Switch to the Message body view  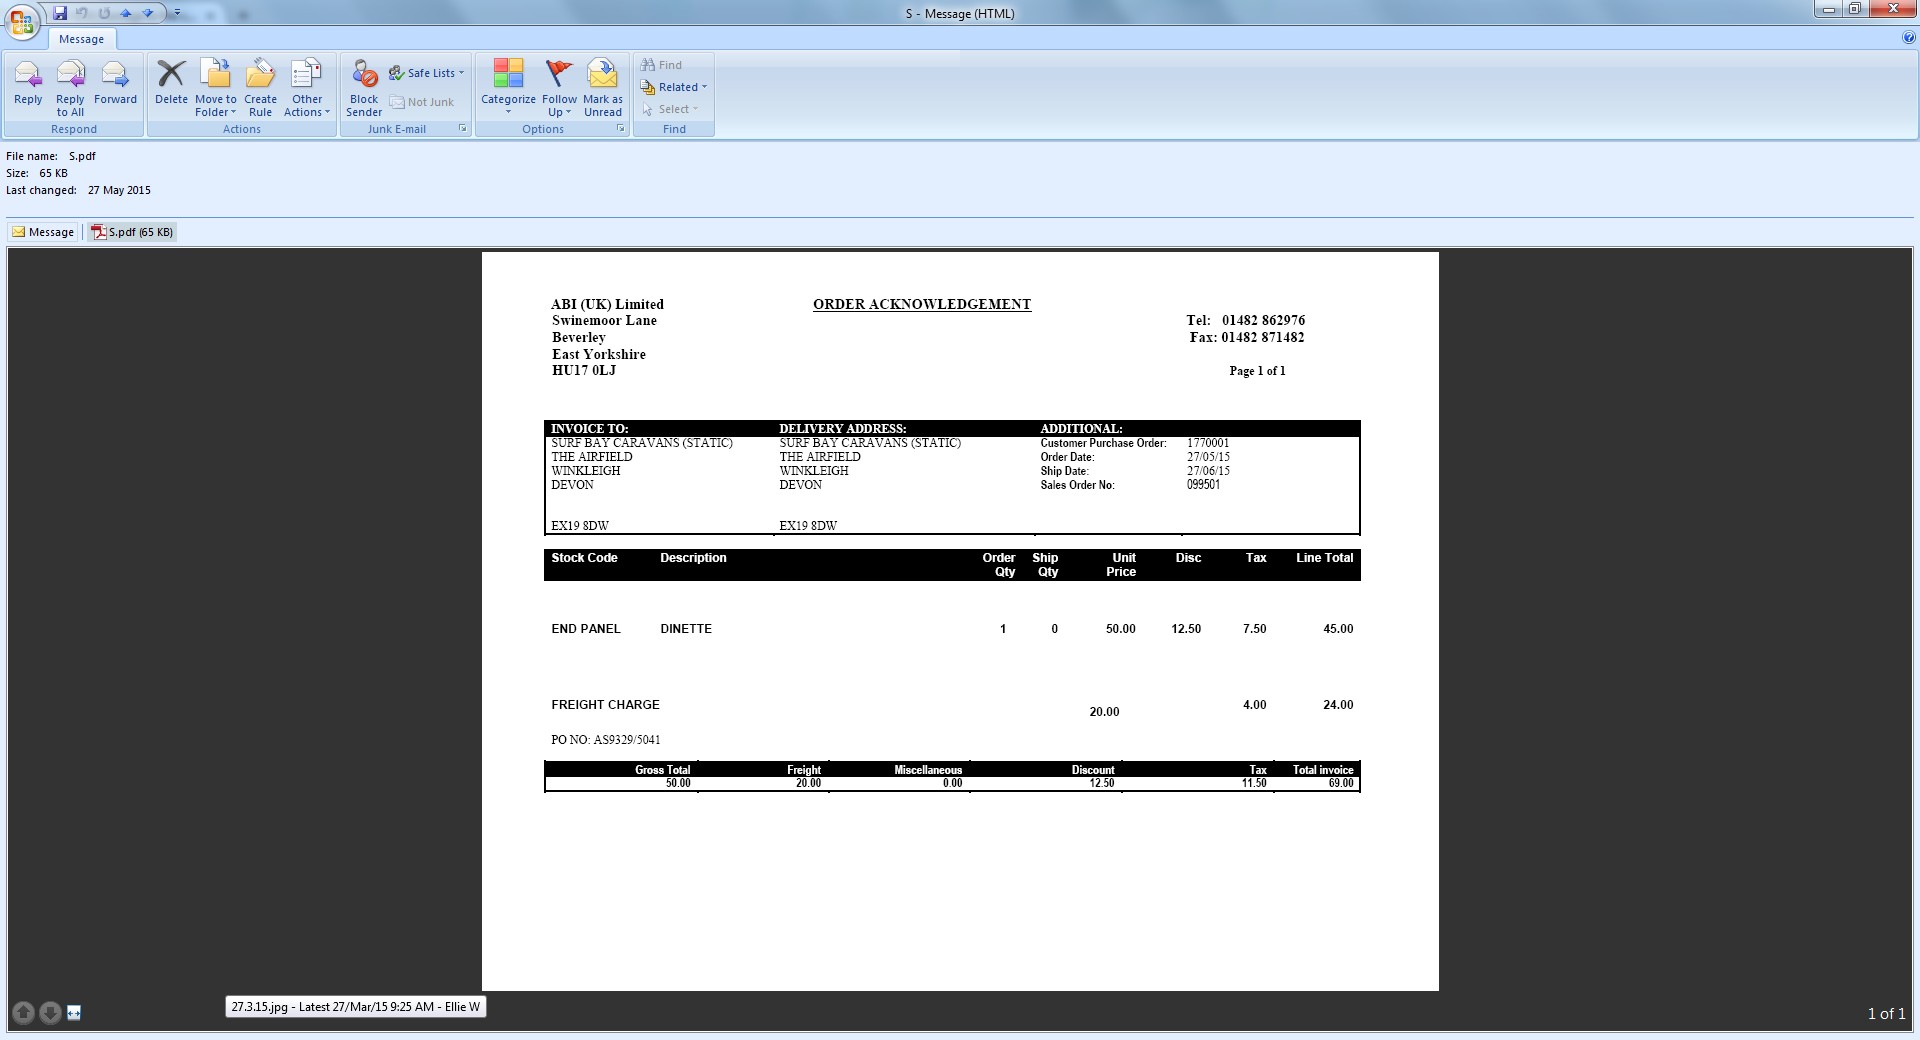43,232
